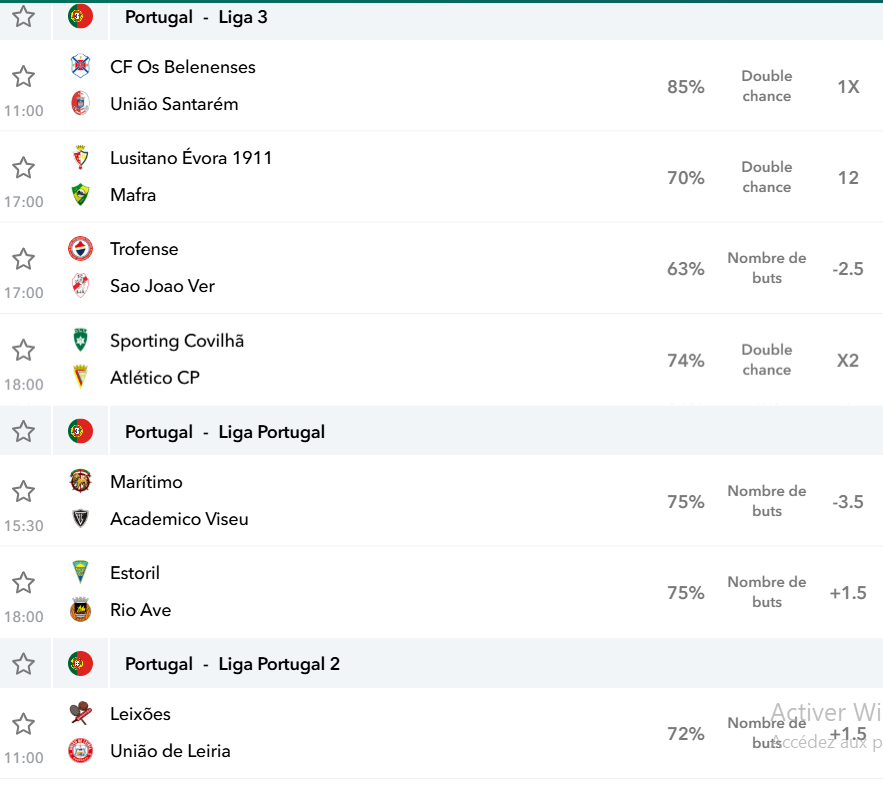
Task: Favorite the Liga Portugal 2 league star
Action: pos(24,664)
